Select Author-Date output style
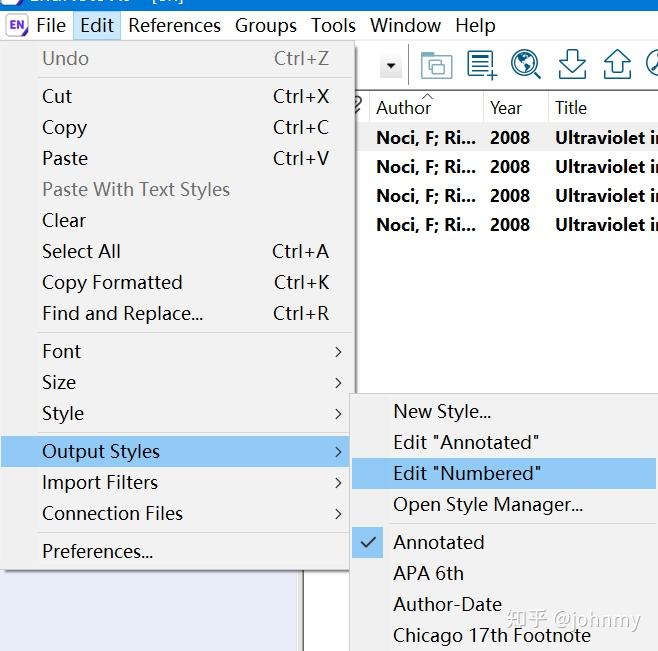 [504, 605]
